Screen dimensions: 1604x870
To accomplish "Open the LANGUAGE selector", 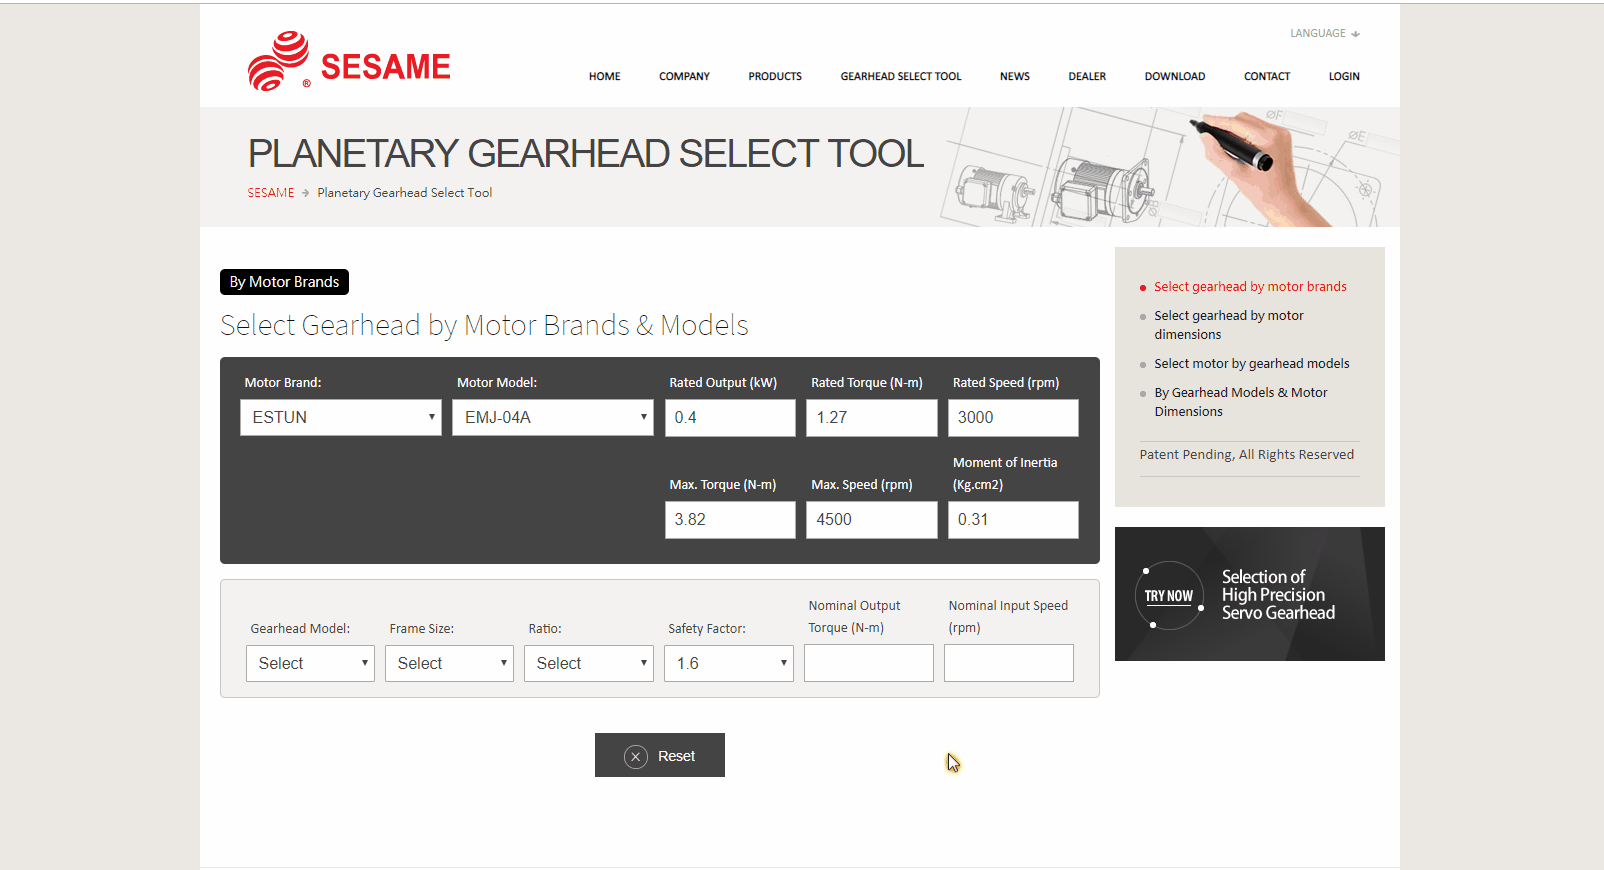I will 1325,34.
